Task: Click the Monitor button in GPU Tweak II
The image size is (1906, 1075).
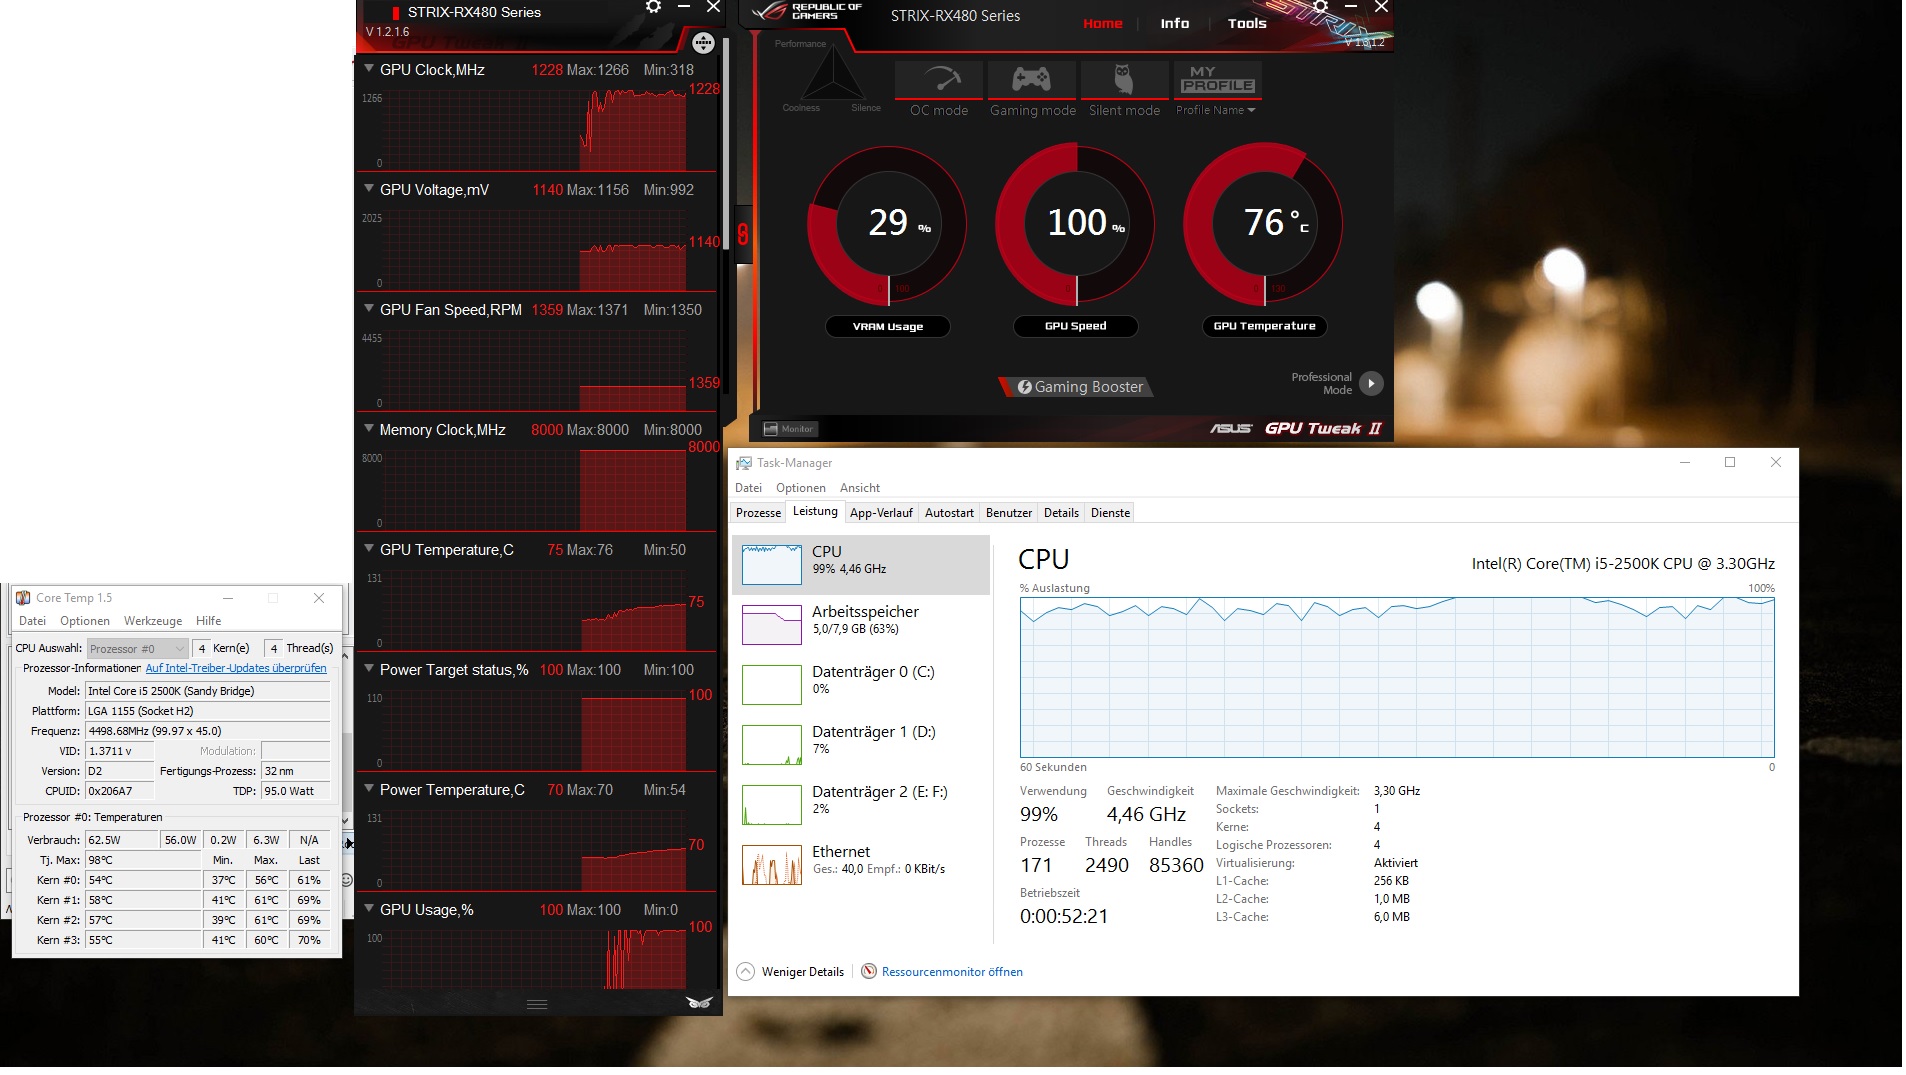Action: click(790, 429)
